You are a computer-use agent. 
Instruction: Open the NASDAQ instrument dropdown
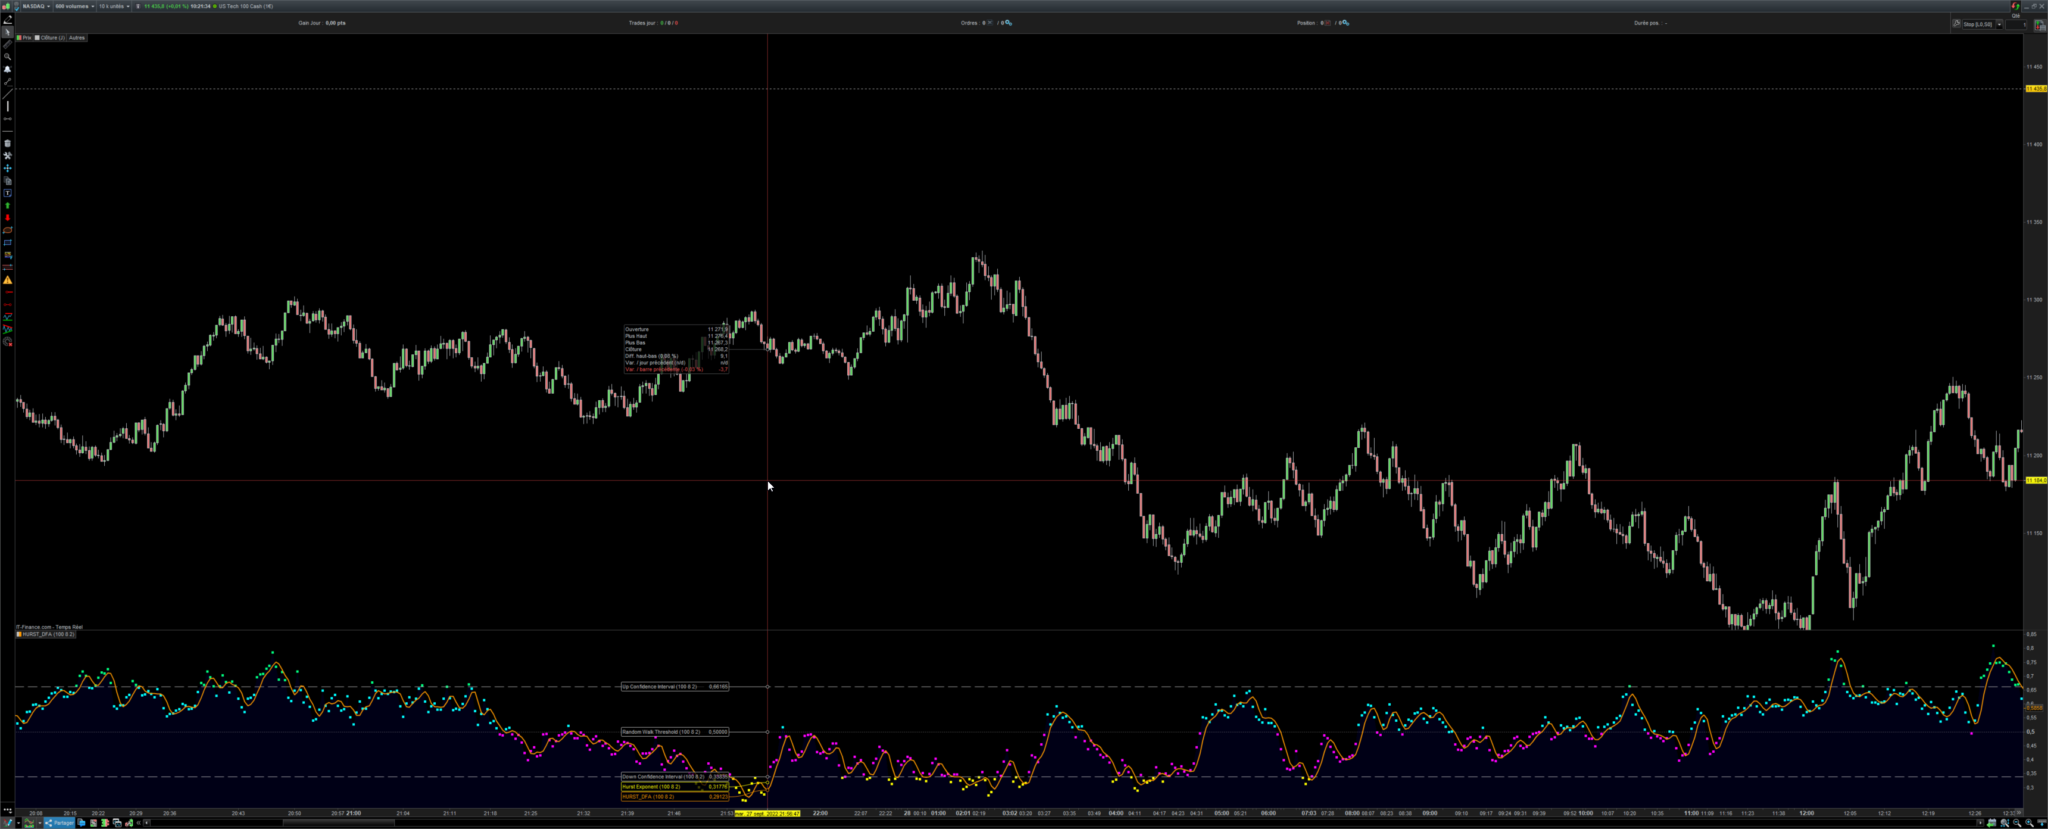coord(36,6)
